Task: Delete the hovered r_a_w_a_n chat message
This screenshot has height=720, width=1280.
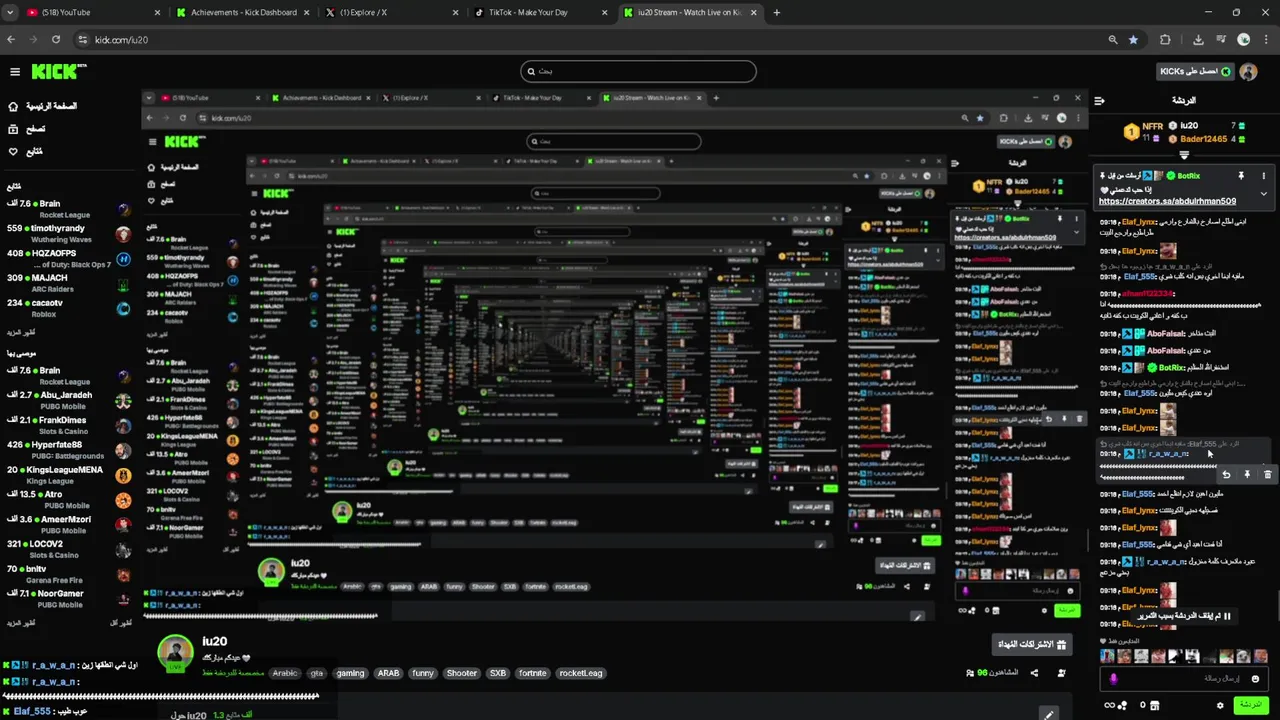Action: 1268,475
